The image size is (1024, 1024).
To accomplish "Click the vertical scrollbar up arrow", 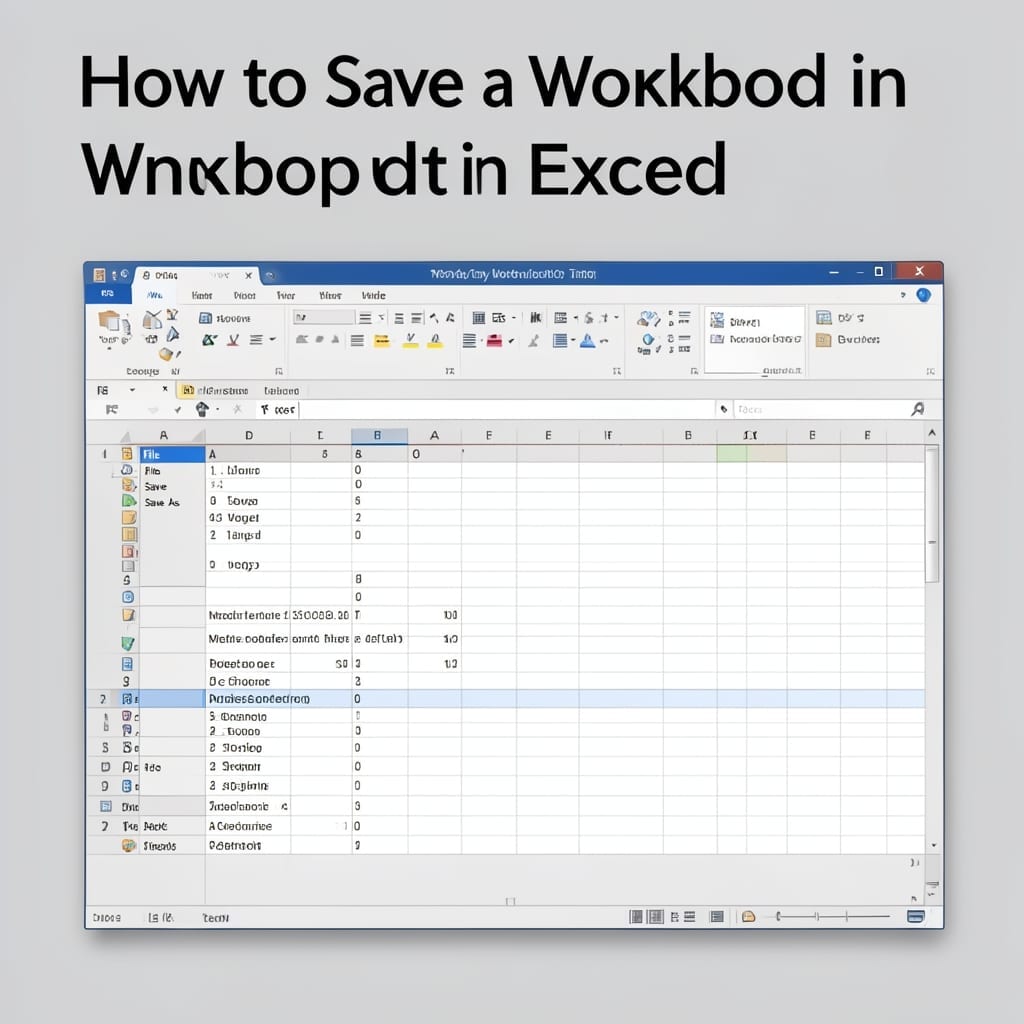I will (x=932, y=433).
